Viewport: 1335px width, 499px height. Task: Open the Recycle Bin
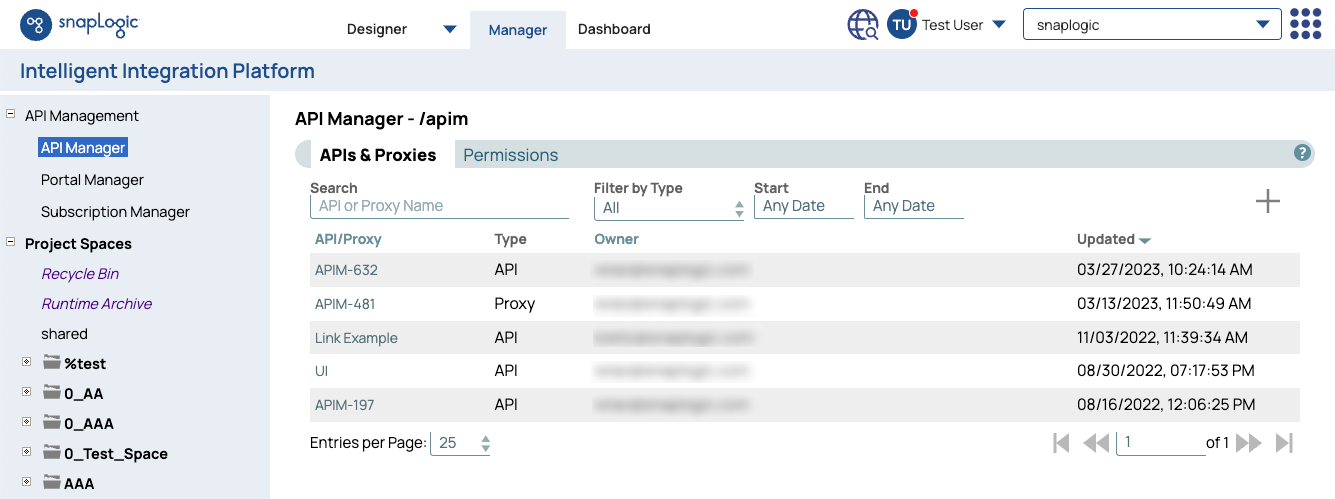80,274
